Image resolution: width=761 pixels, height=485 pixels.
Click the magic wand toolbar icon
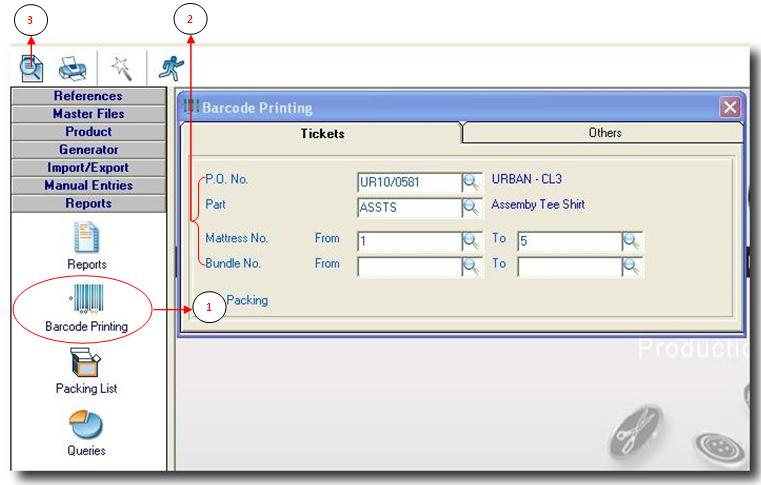pos(122,68)
